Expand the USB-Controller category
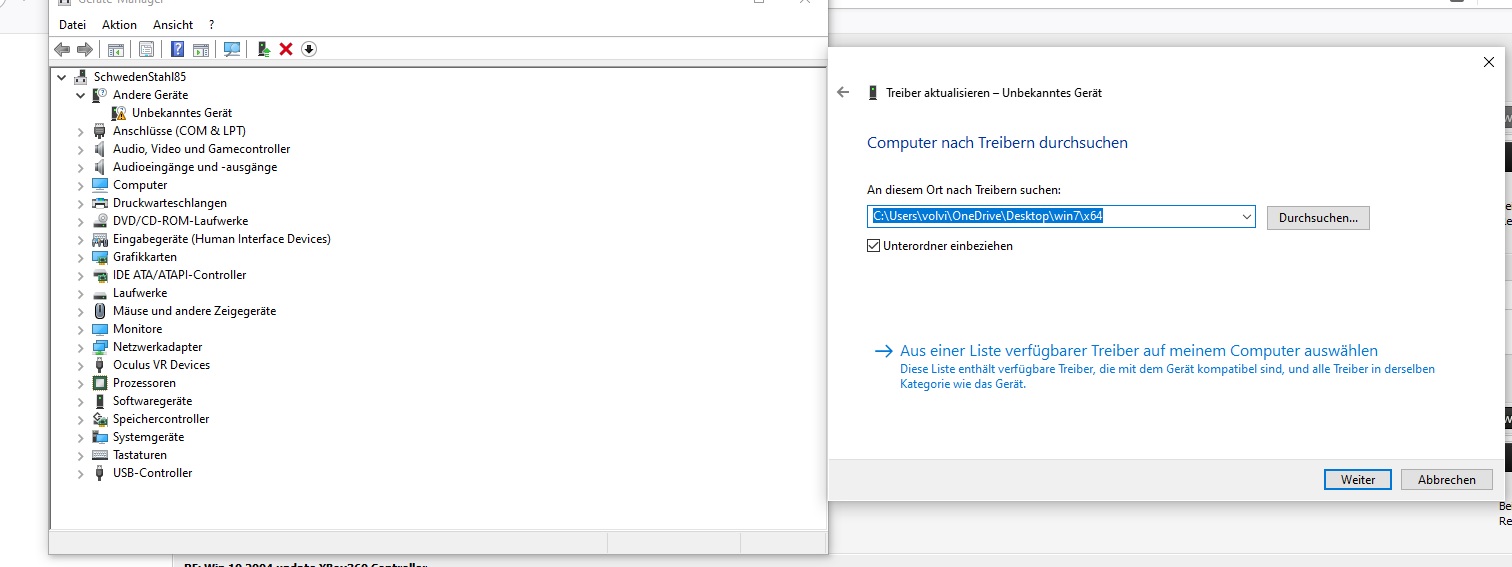The width and height of the screenshot is (1512, 567). pyautogui.click(x=81, y=473)
